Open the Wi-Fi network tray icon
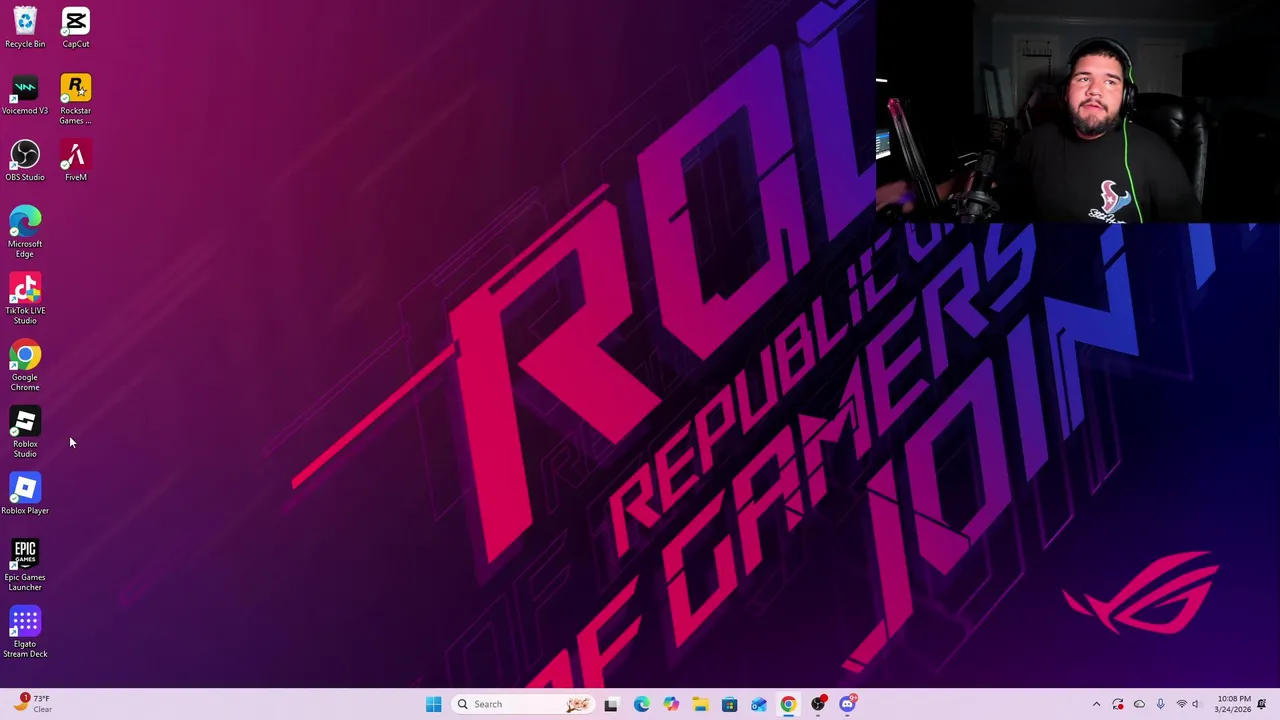 (1181, 704)
